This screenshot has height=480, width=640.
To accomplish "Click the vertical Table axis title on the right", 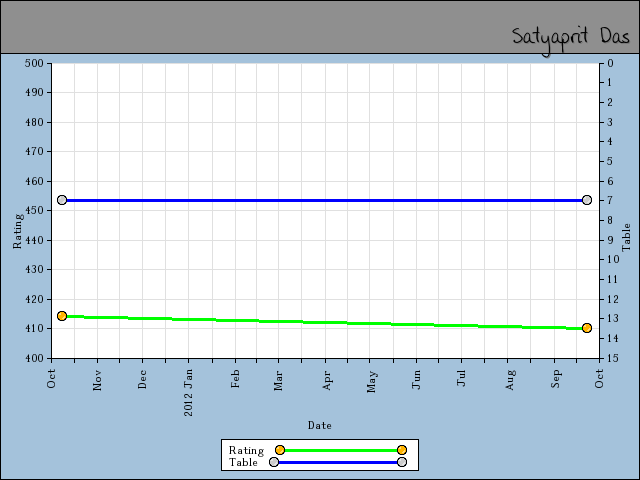I will click(627, 238).
